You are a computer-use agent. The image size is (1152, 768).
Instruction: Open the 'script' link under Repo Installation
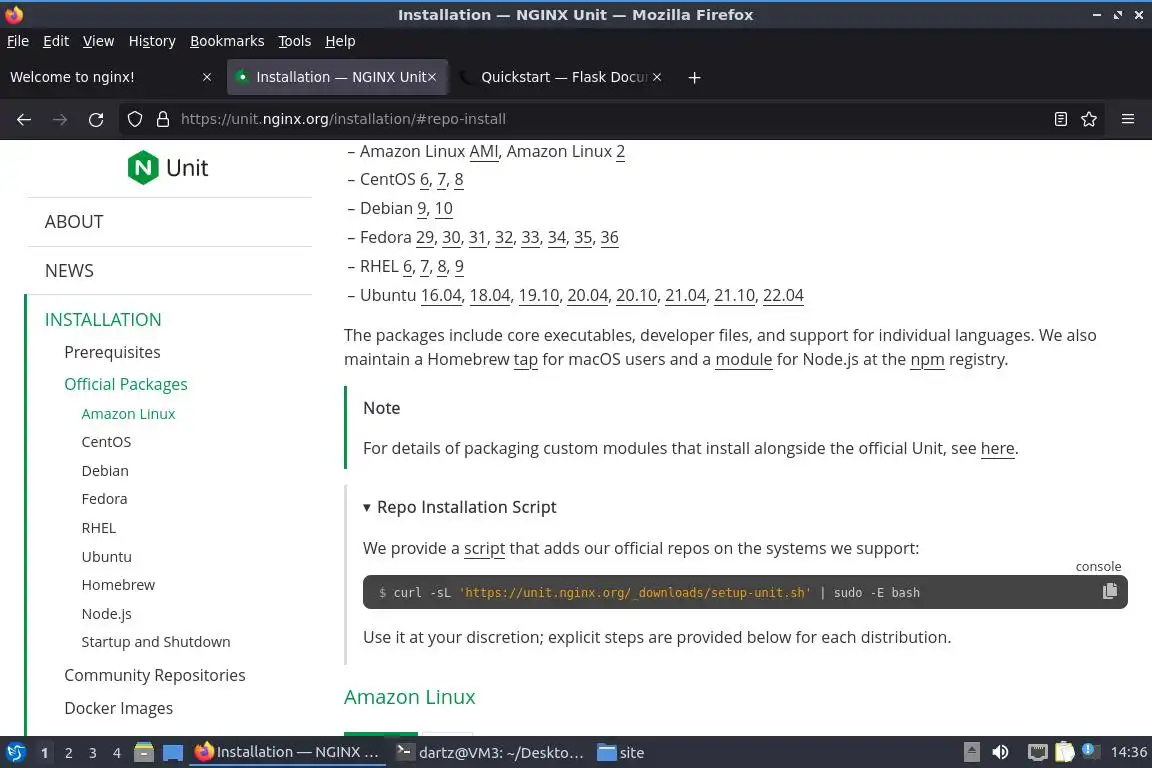coord(484,548)
